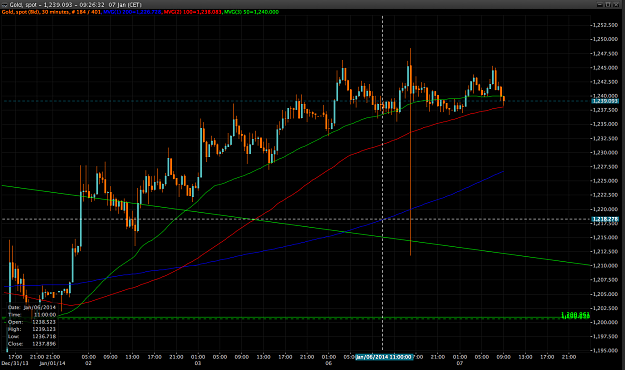Click the 1,227.500 price axis label

[605, 167]
